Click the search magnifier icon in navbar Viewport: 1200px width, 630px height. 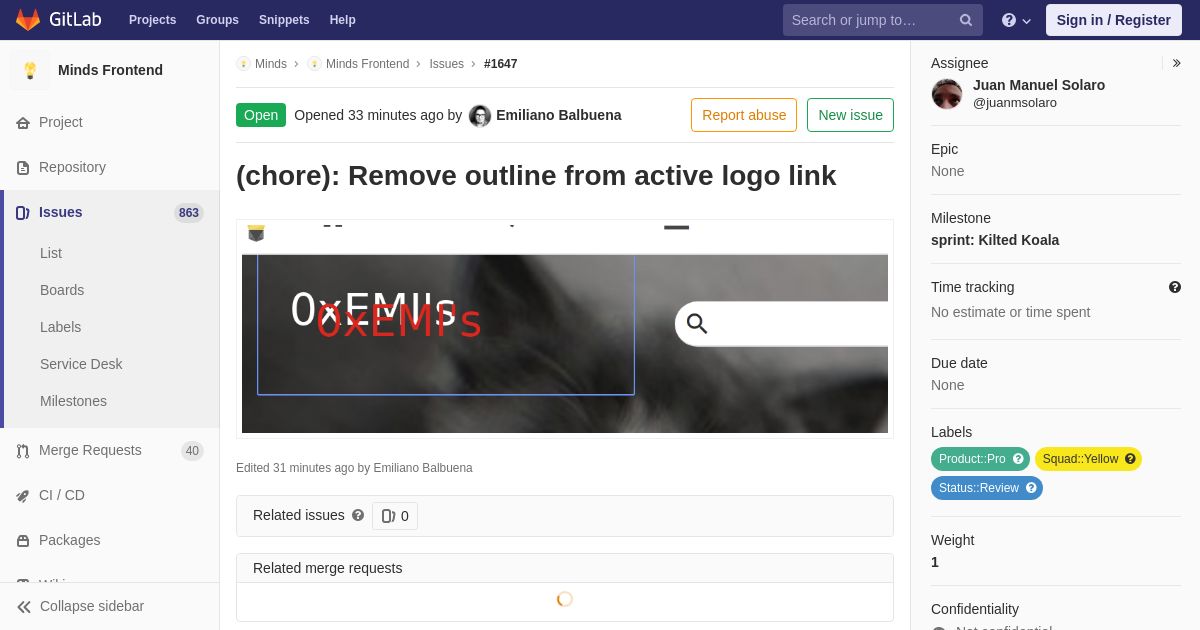click(966, 20)
